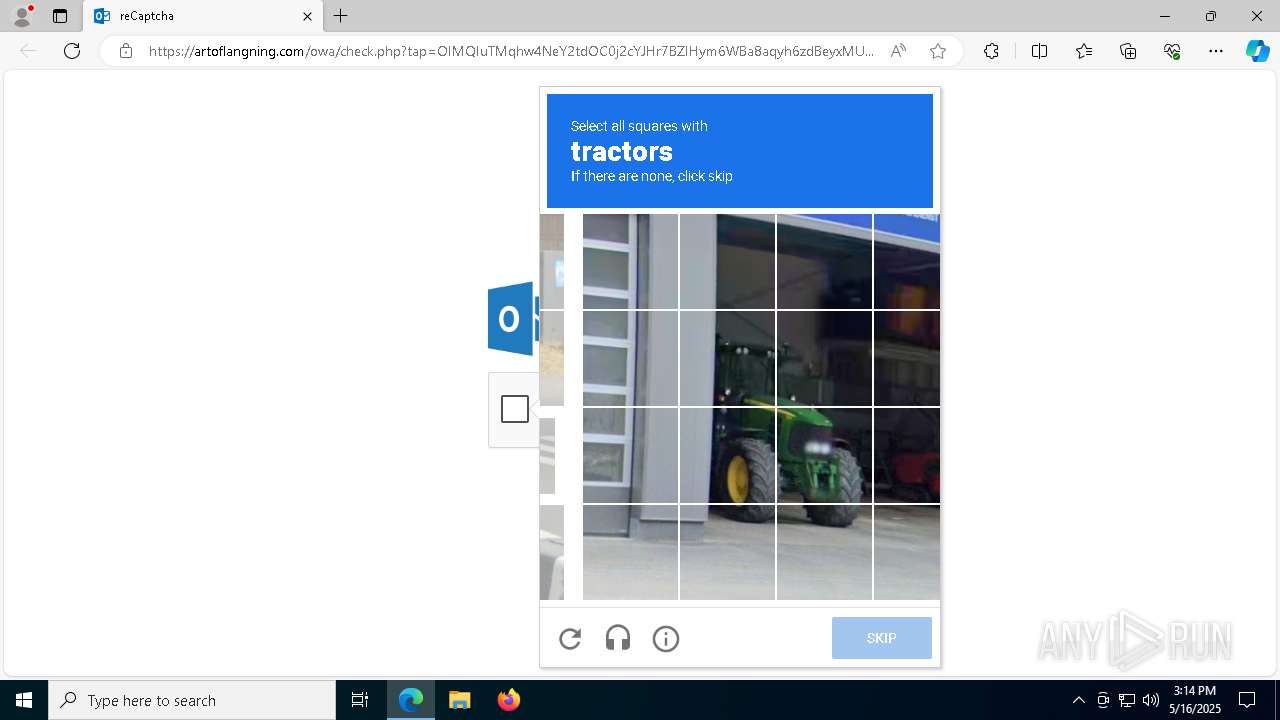1280x720 pixels.
Task: Open network settings tray icon
Action: pos(1127,700)
